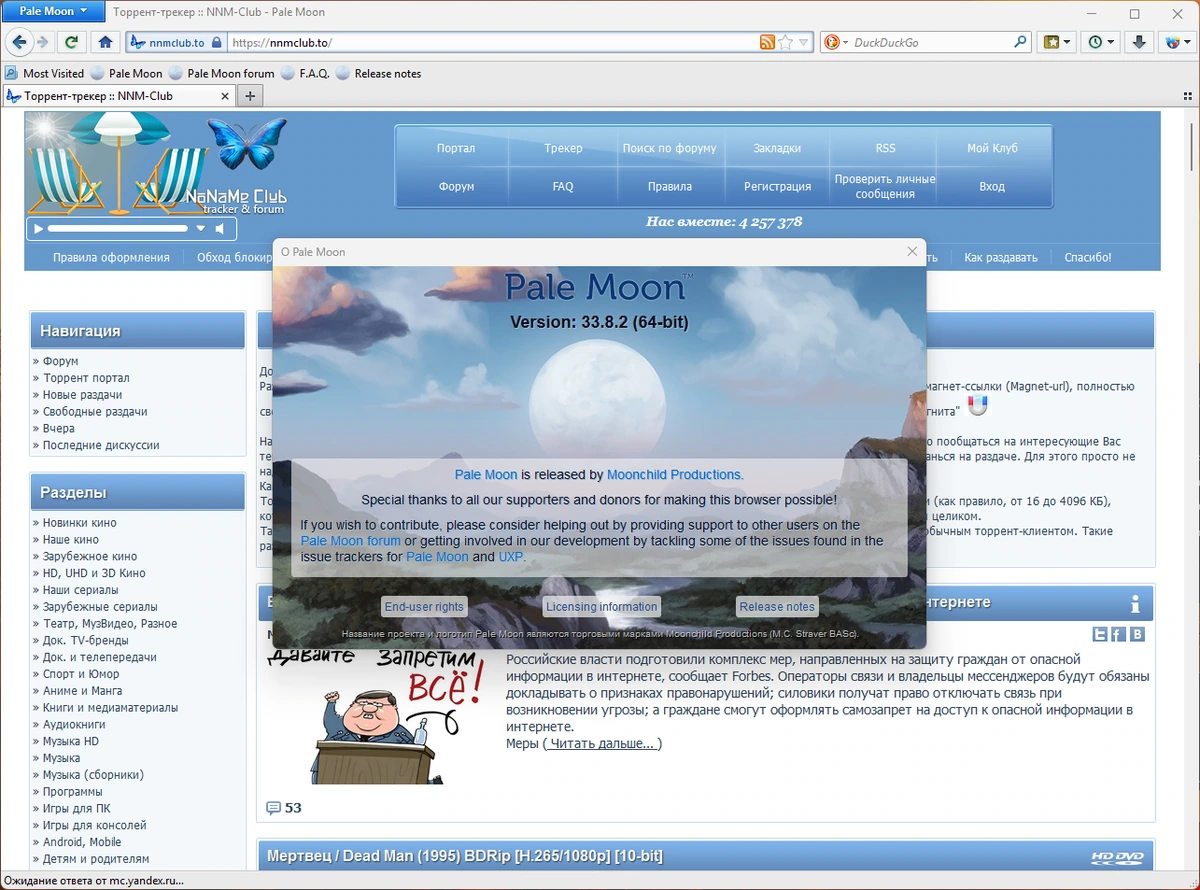
Task: Open Правила оформления sub-menu link
Action: pyautogui.click(x=111, y=257)
